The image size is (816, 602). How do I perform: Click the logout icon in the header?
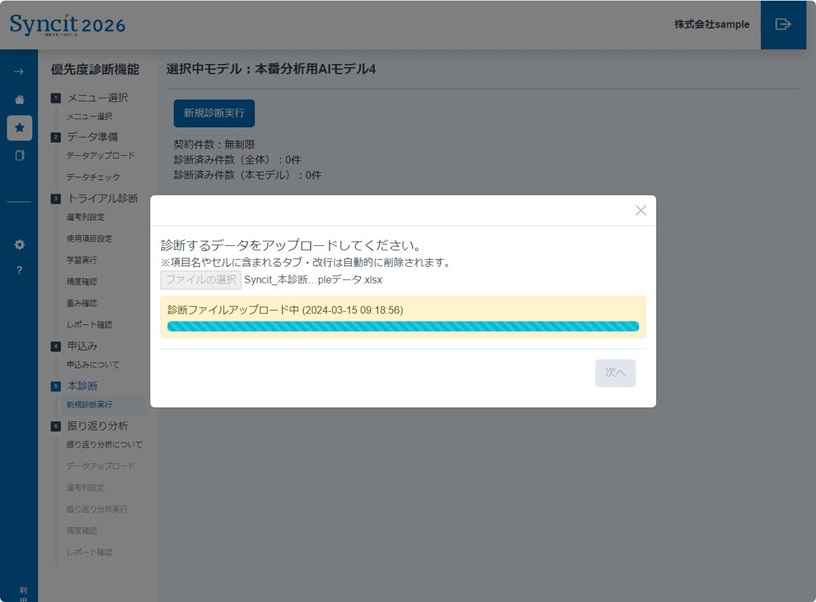783,24
